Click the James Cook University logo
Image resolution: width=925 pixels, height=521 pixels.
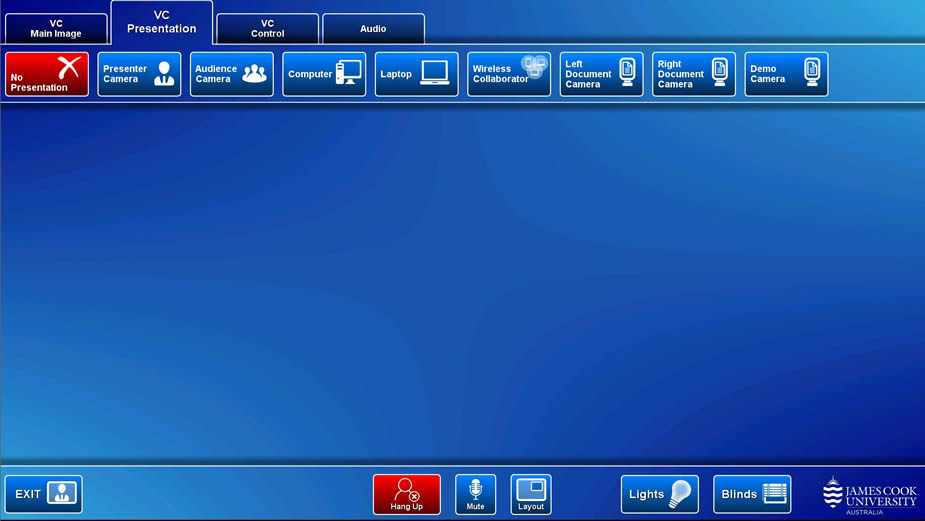870,496
